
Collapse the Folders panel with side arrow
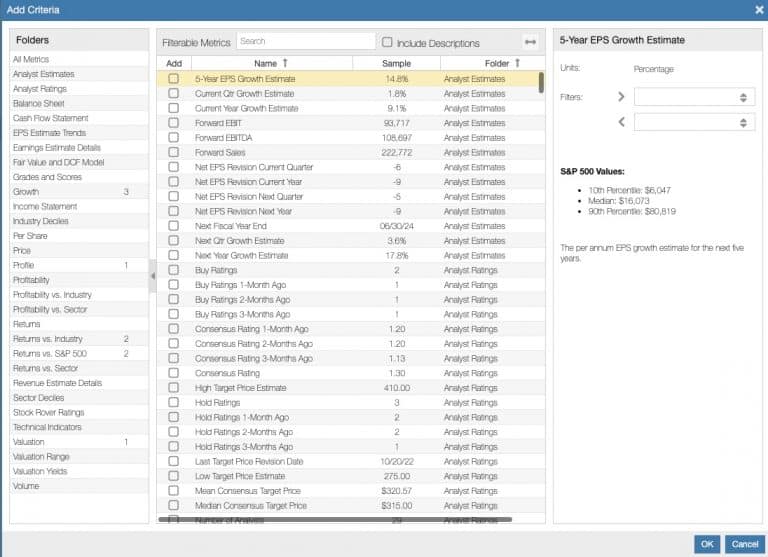pyautogui.click(x=153, y=276)
